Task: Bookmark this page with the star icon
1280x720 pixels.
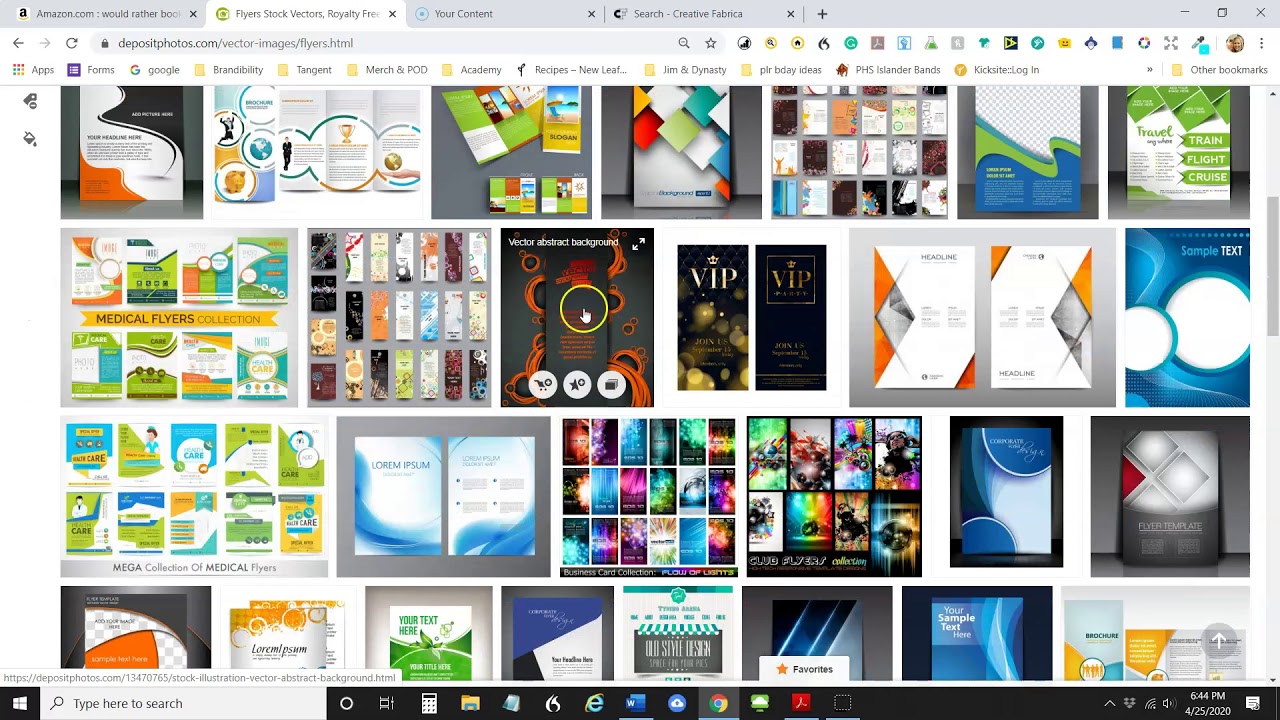Action: pos(711,43)
